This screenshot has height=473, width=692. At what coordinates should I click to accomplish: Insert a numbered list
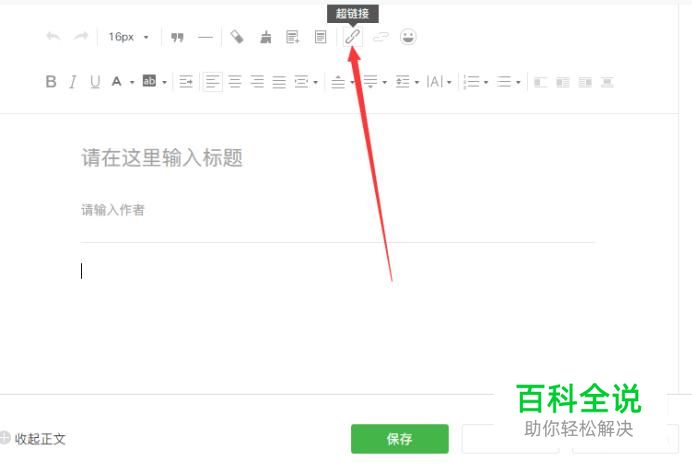(x=472, y=82)
